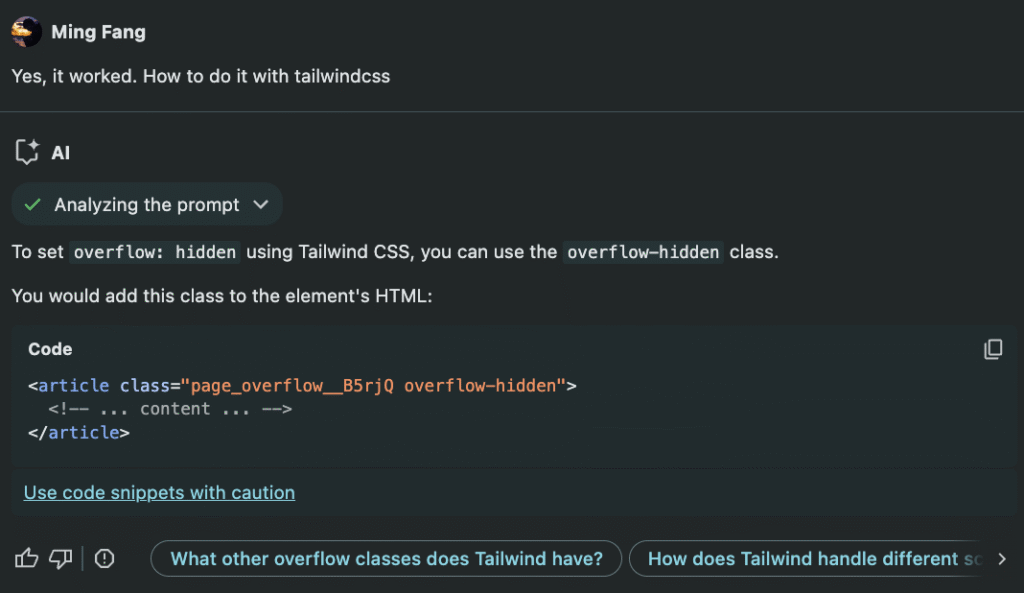Expand the Analyzing the prompt chevron
The width and height of the screenshot is (1024, 593).
(x=261, y=205)
